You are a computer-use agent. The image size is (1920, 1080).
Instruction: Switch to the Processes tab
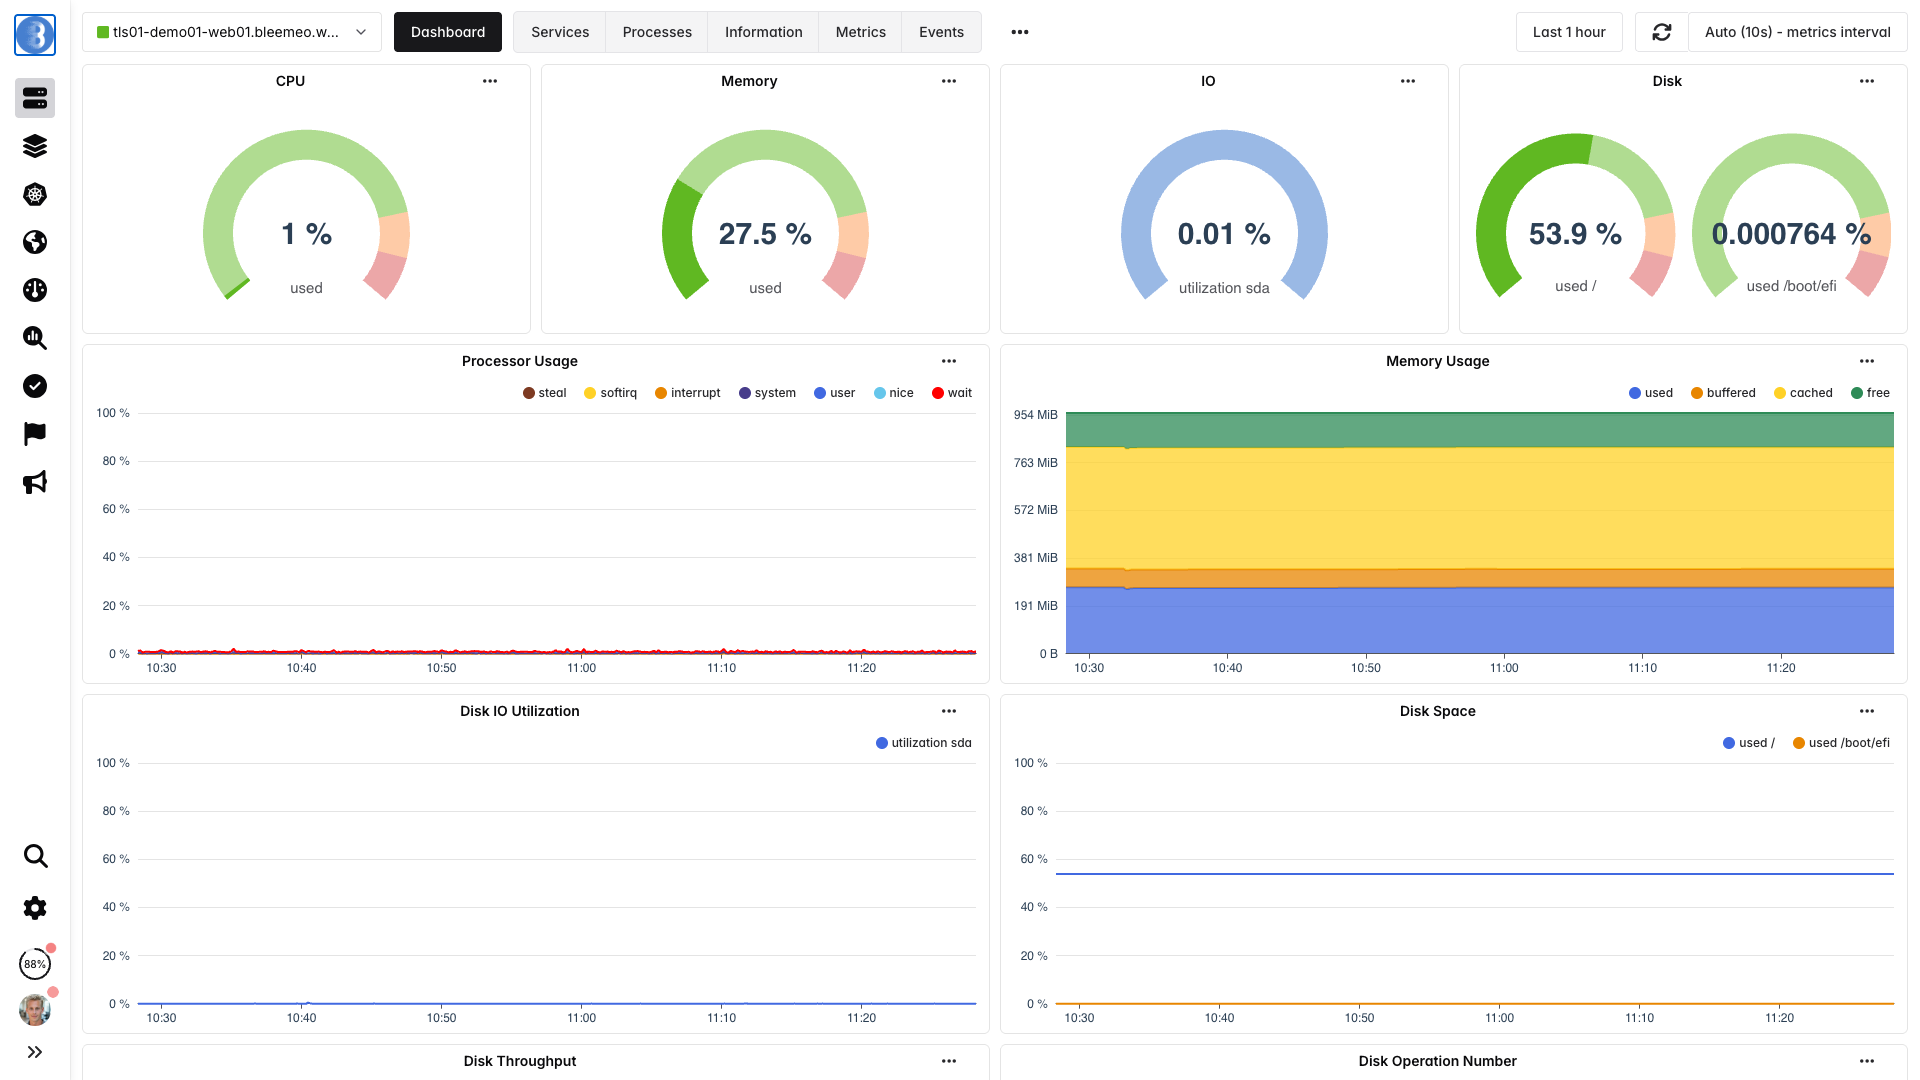657,32
